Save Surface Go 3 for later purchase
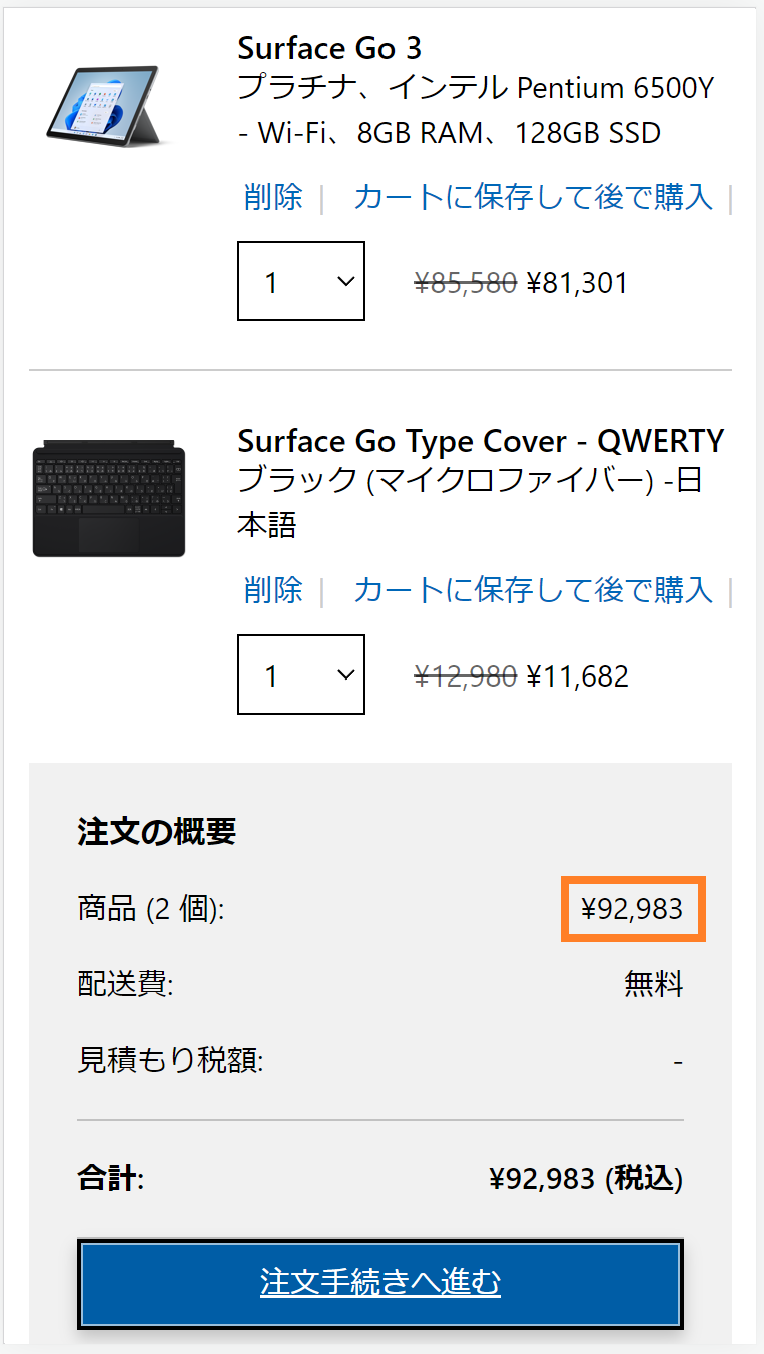The width and height of the screenshot is (764, 1354). 533,197
